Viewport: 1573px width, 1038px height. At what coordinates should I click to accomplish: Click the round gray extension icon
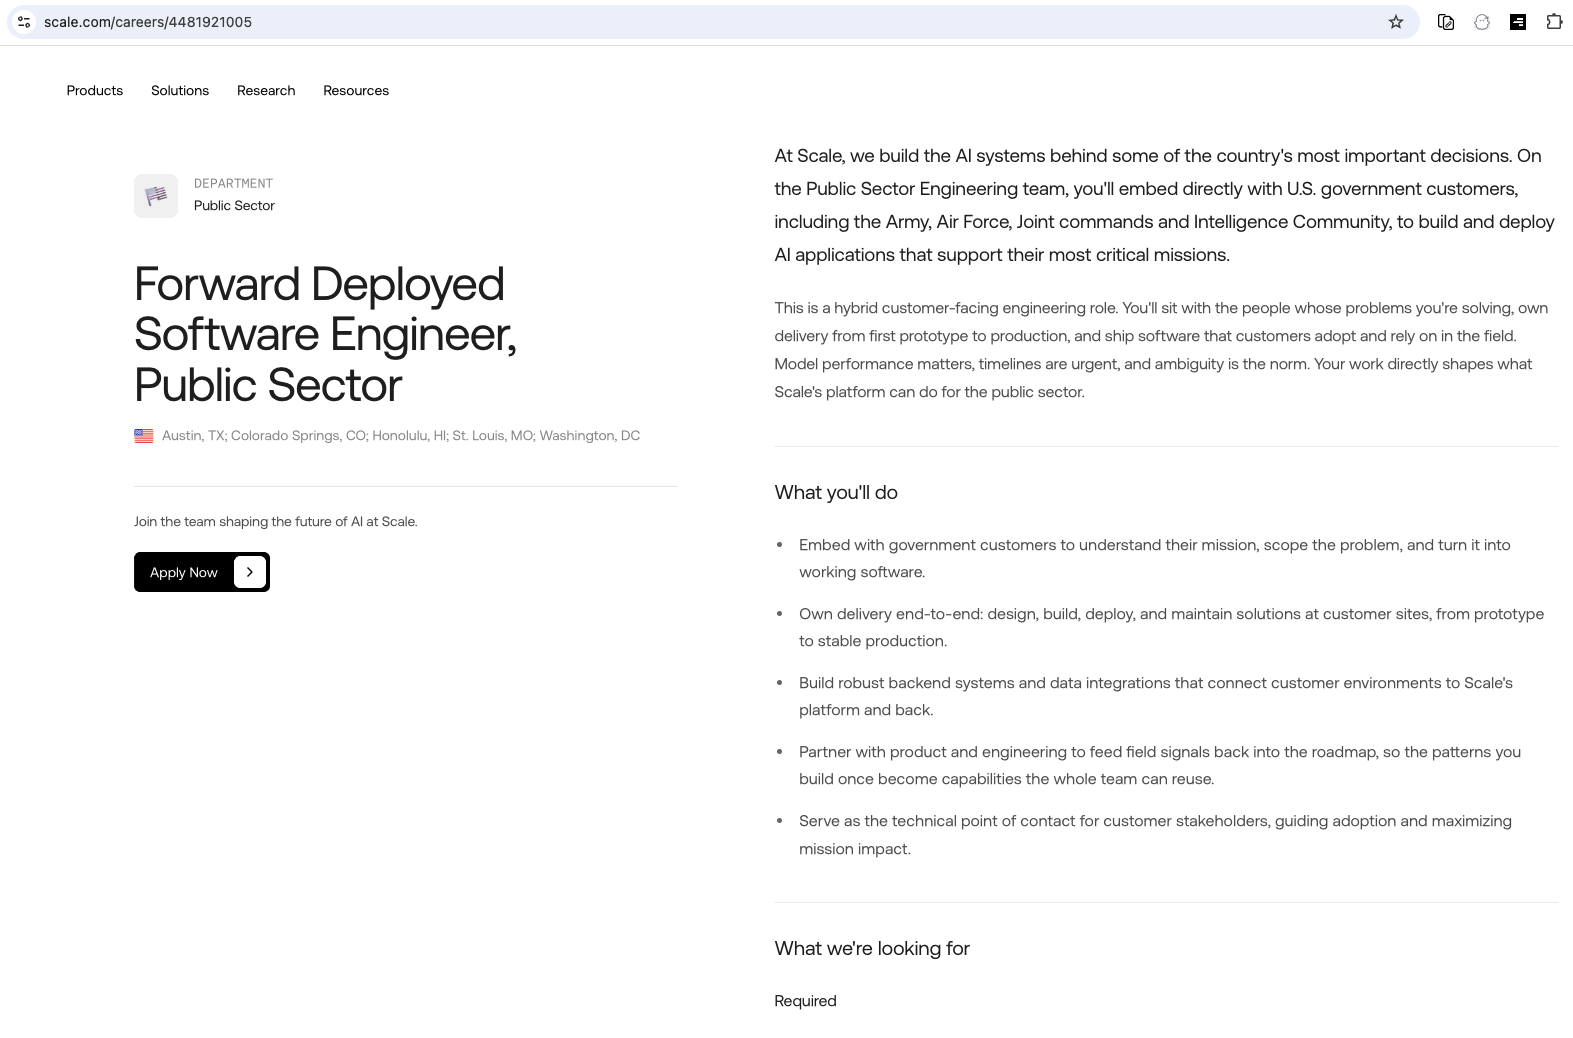tap(1482, 22)
